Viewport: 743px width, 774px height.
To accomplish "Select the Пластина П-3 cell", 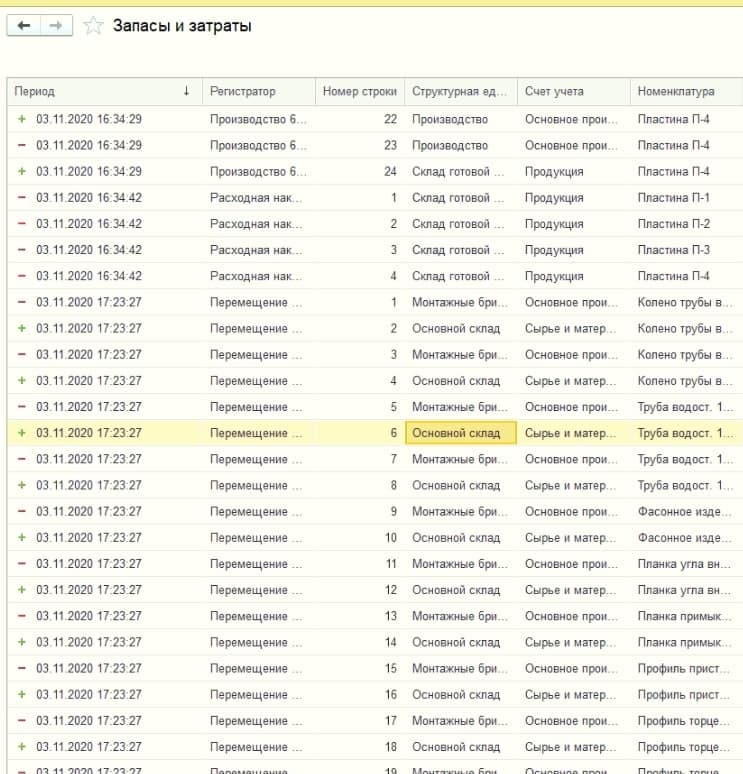I will (686, 250).
